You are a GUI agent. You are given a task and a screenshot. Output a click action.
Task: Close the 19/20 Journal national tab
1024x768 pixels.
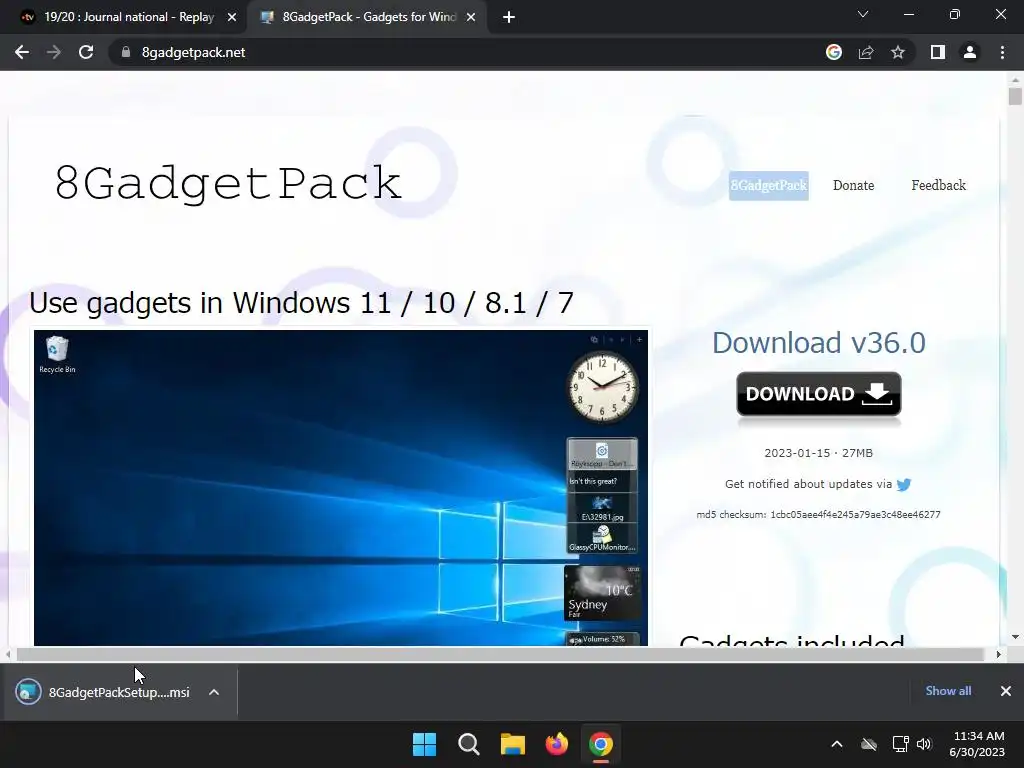point(232,17)
